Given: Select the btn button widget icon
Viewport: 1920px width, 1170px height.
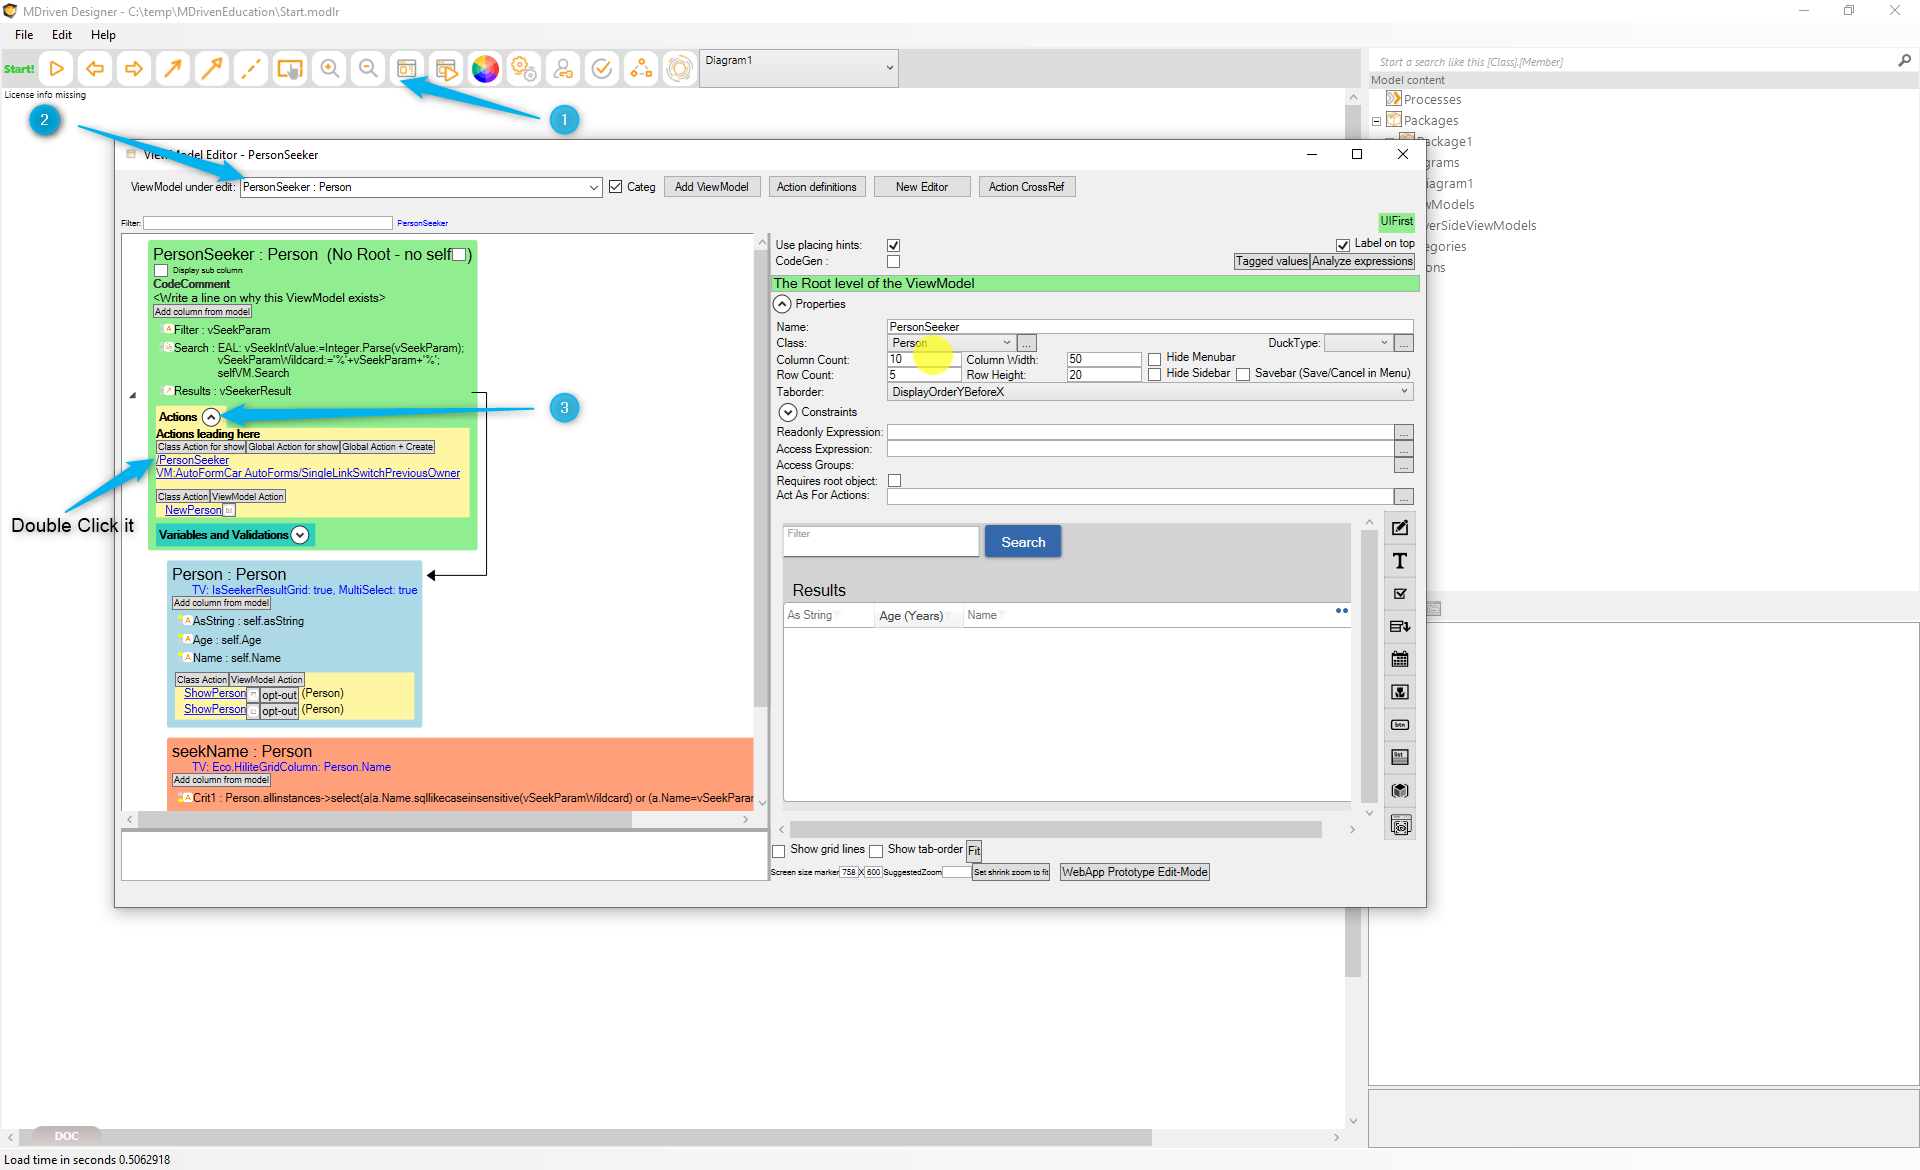Looking at the screenshot, I should (1400, 725).
